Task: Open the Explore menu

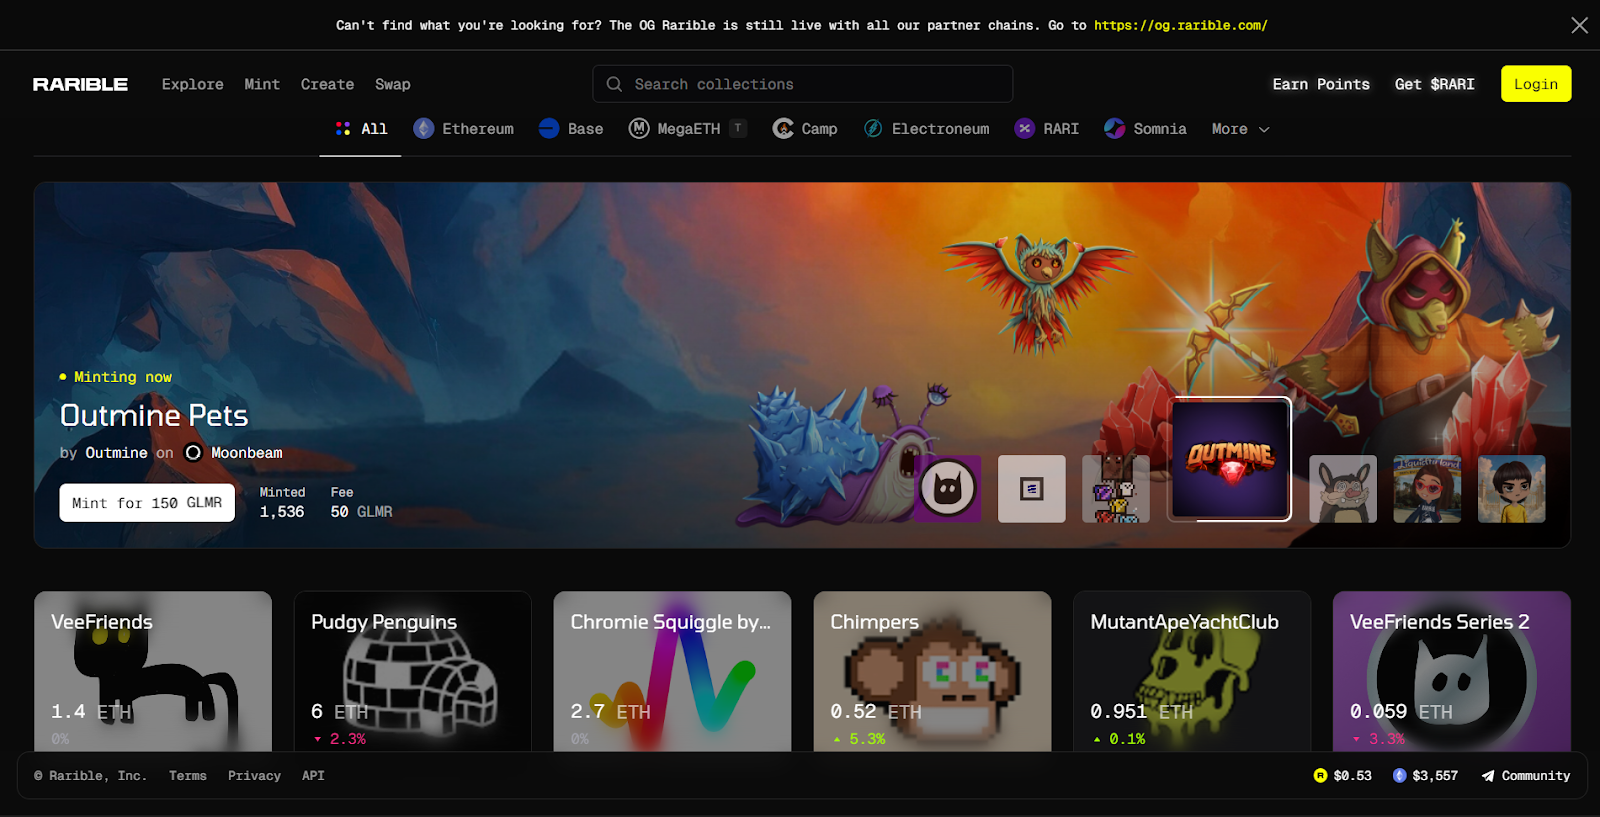Action: (x=193, y=84)
